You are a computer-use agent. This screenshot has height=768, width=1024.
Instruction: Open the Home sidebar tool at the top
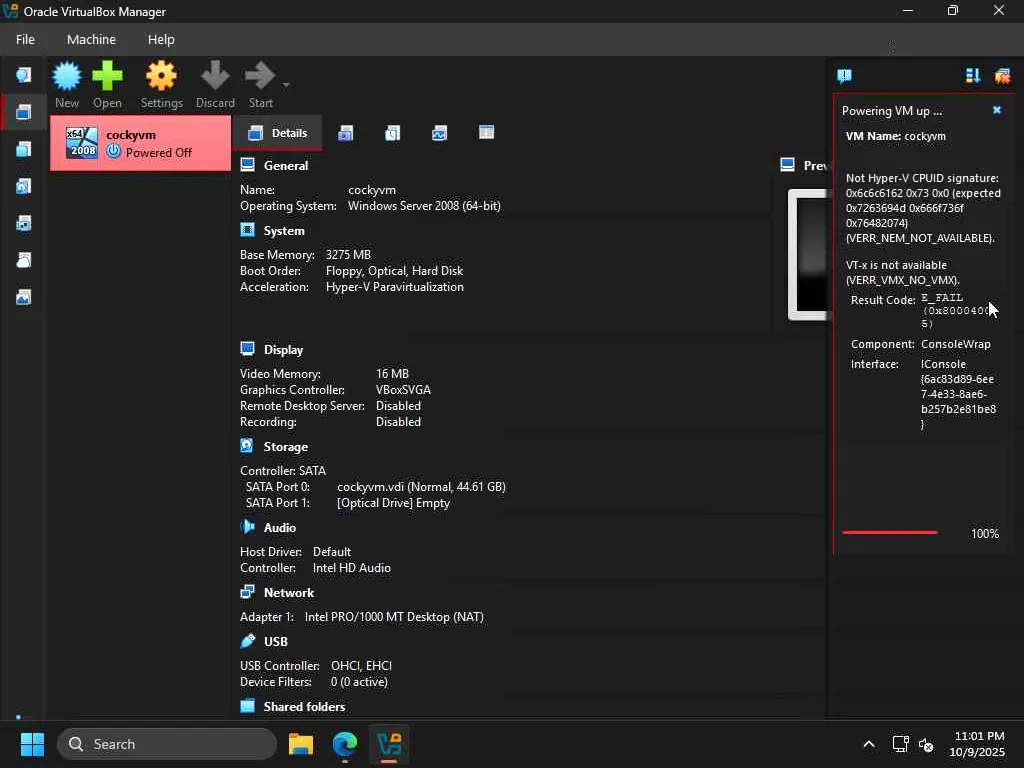tap(24, 75)
